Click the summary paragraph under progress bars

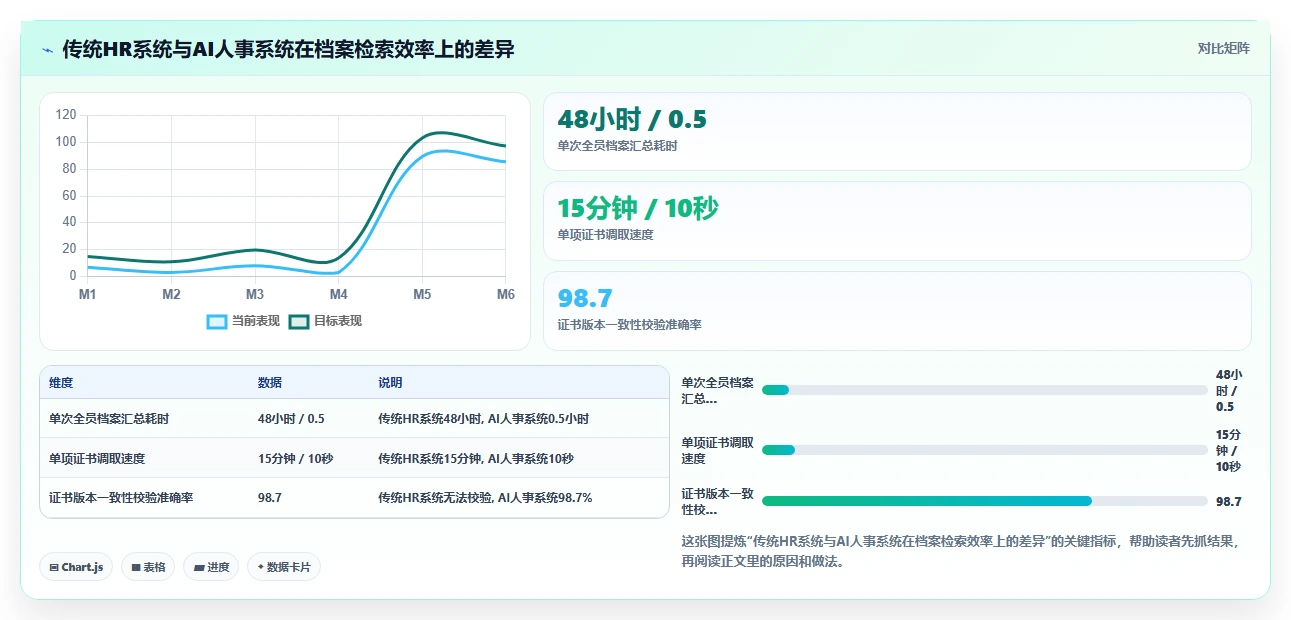point(960,551)
